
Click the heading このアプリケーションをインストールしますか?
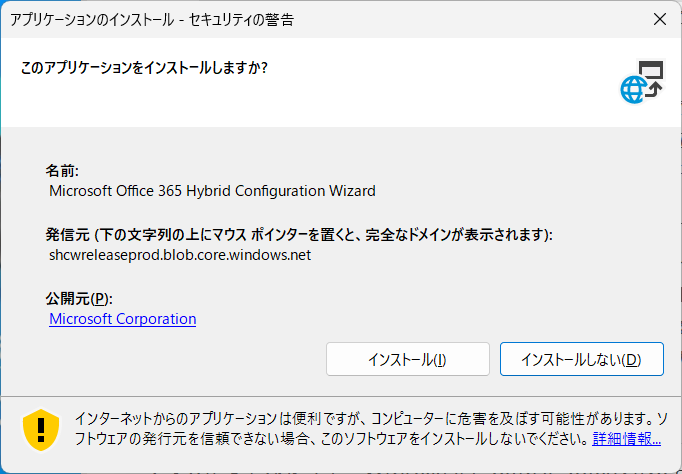point(144,68)
